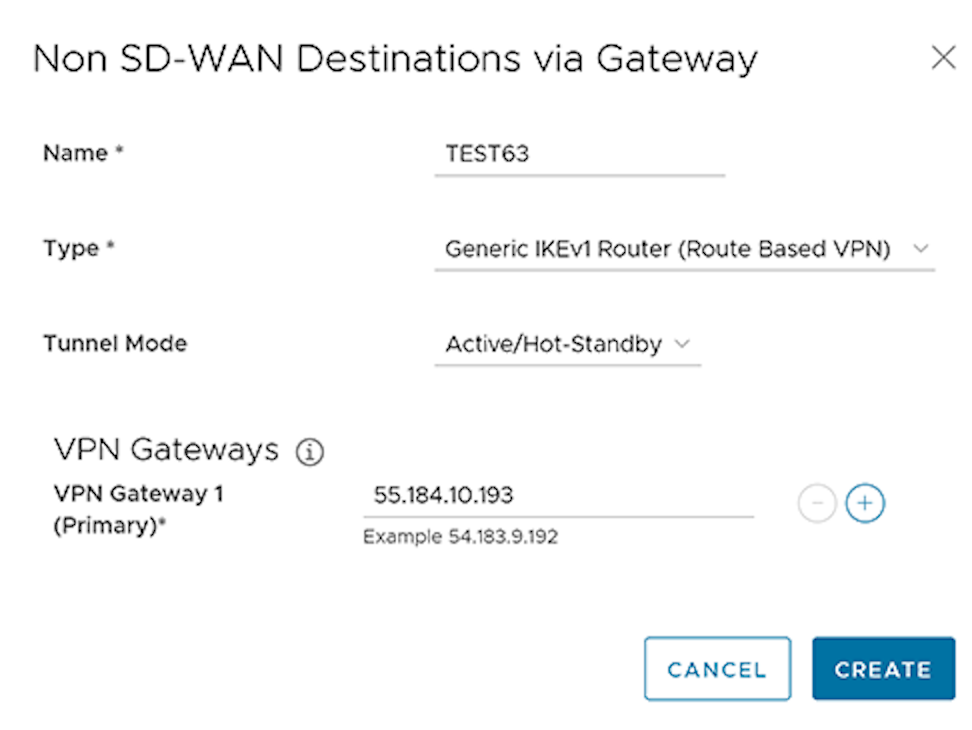Click the Active/Hot-Standby tunnel mode value
This screenshot has height=730, width=972.
(553, 344)
